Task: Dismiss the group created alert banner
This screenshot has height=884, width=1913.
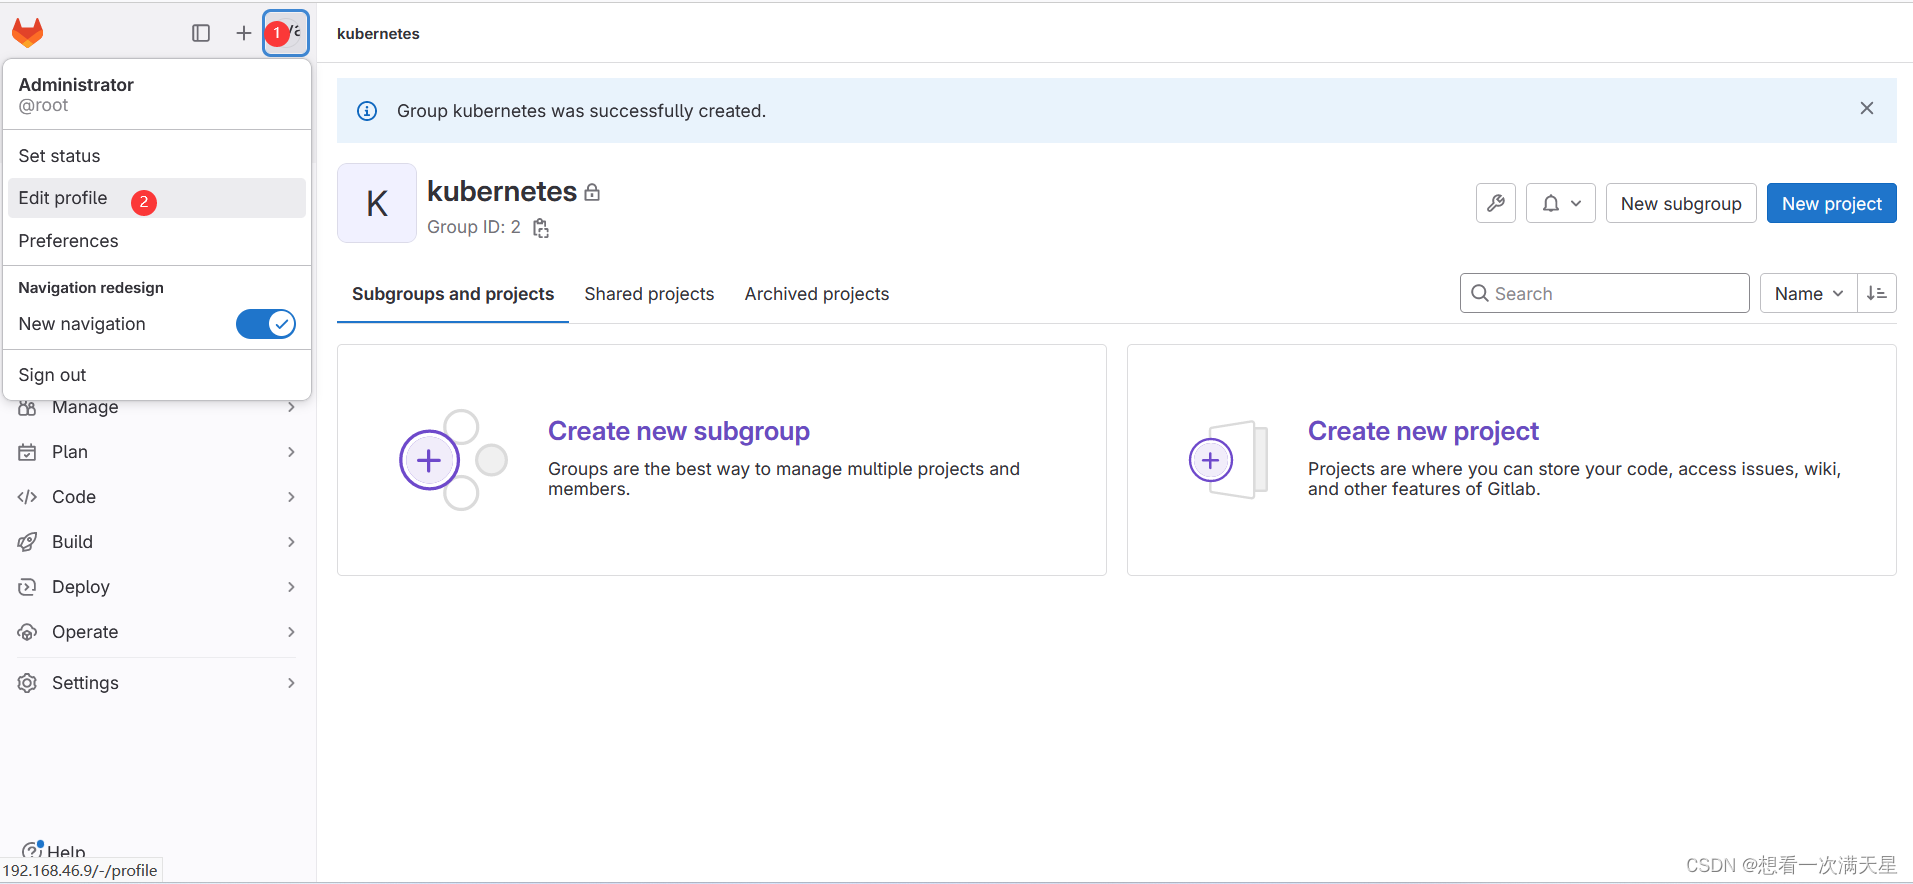Action: click(1866, 108)
